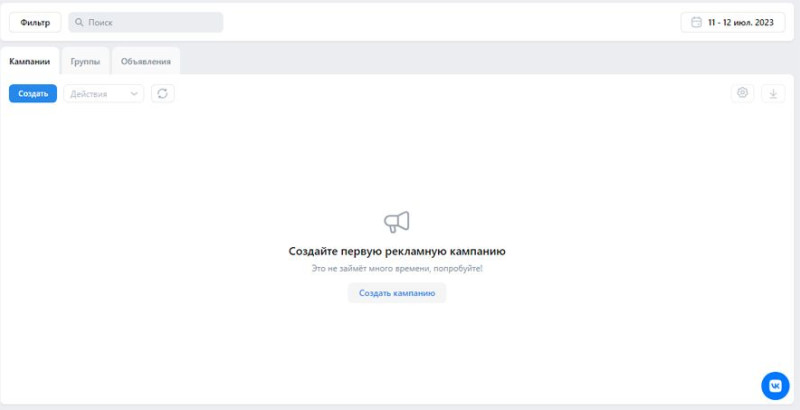This screenshot has height=410, width=800.
Task: Switch to the Группы tab
Action: click(x=85, y=61)
